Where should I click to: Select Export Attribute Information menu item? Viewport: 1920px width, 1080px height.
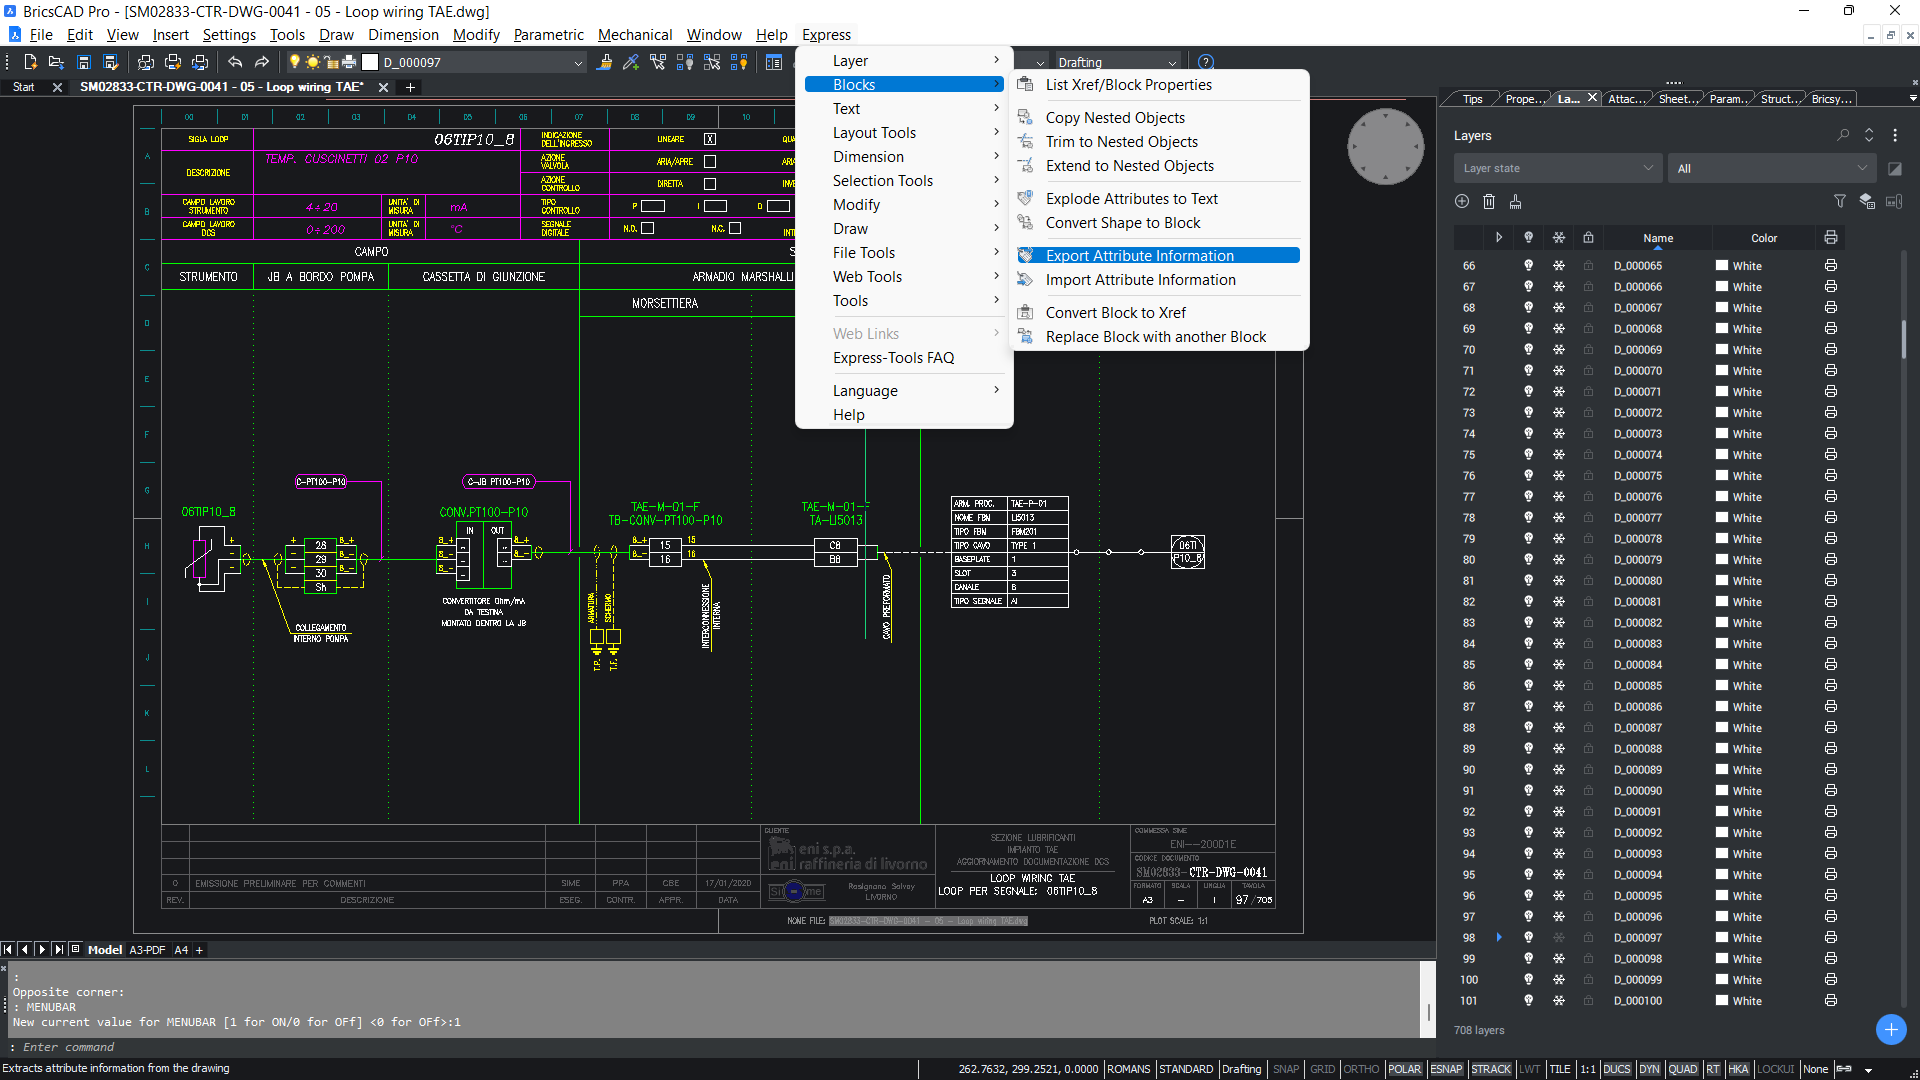click(x=1139, y=256)
